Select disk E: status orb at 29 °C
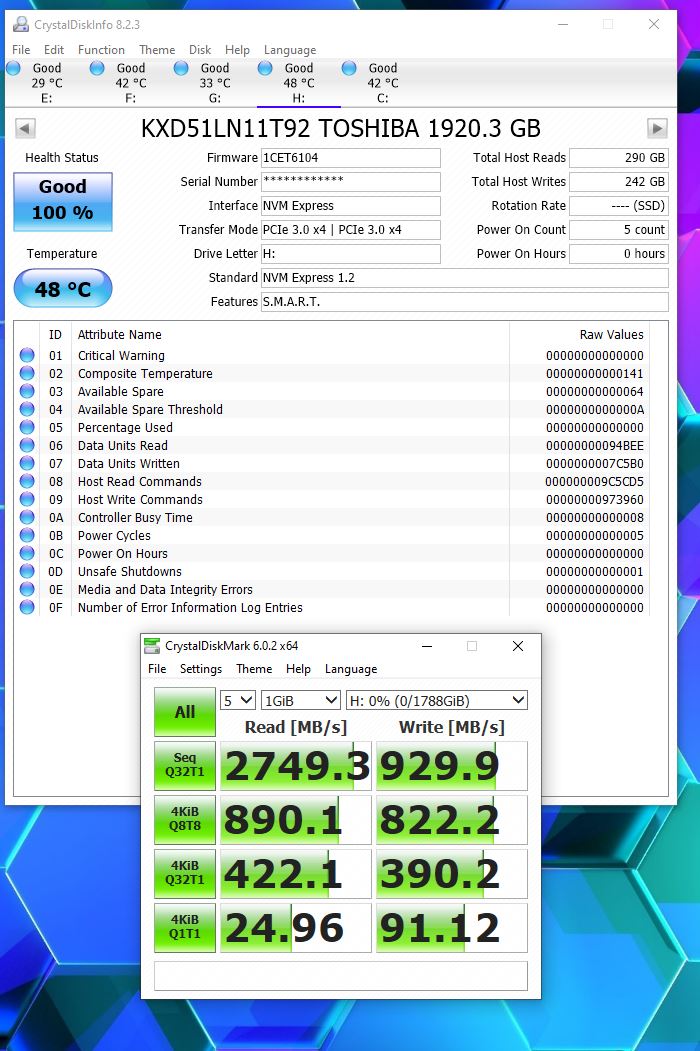This screenshot has height=1051, width=700. (x=13, y=68)
